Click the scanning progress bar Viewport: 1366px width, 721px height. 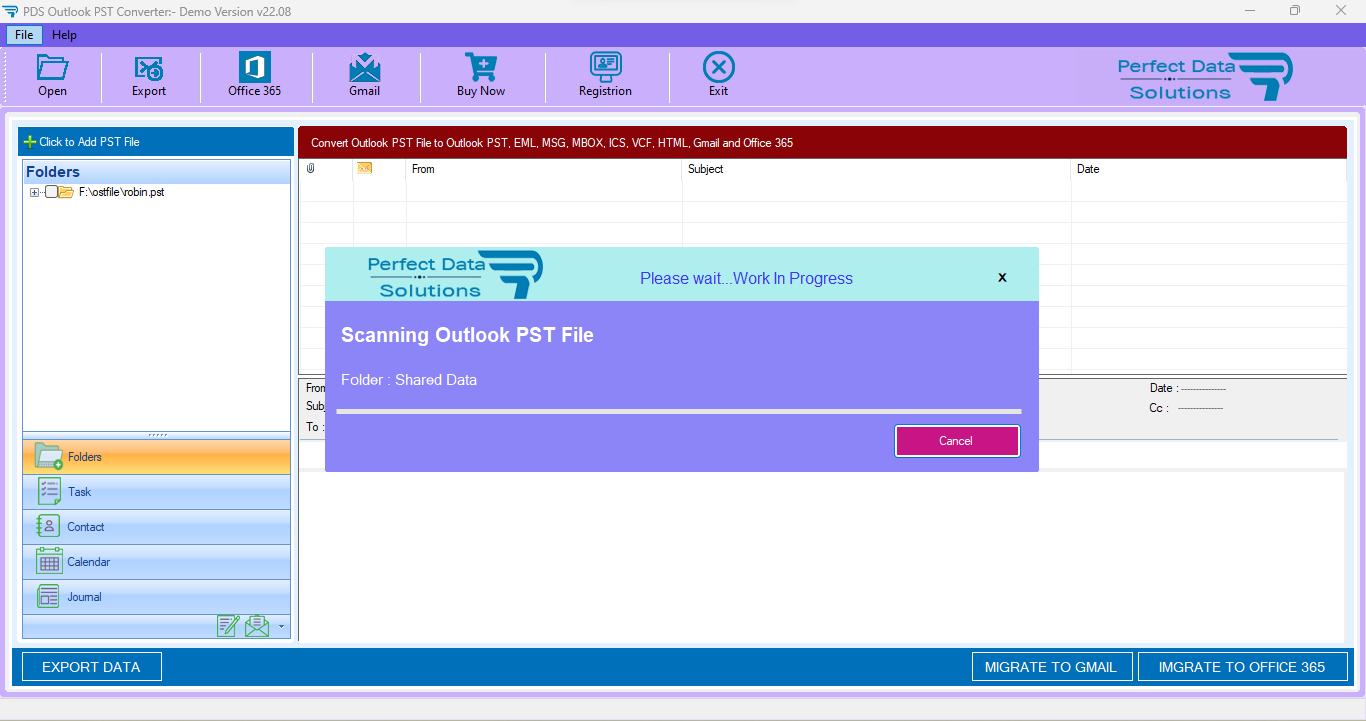pyautogui.click(x=679, y=411)
